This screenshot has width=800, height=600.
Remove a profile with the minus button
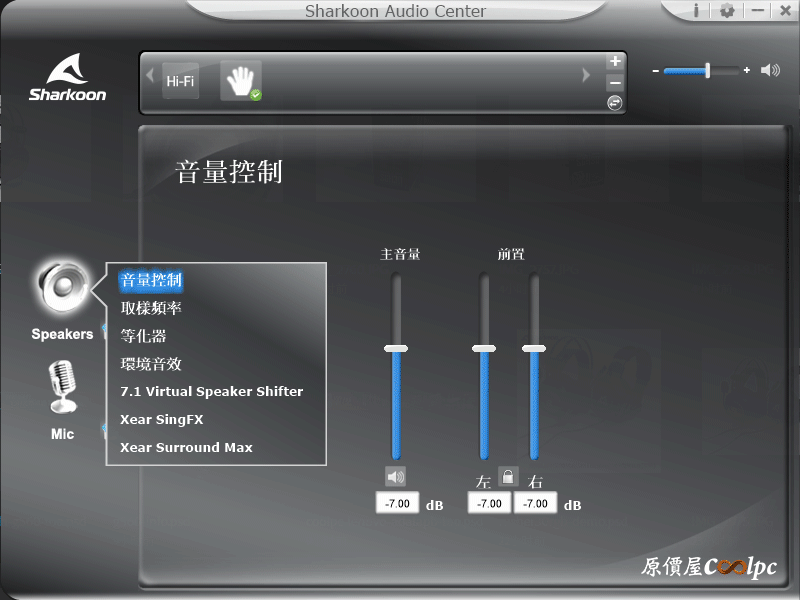point(615,82)
